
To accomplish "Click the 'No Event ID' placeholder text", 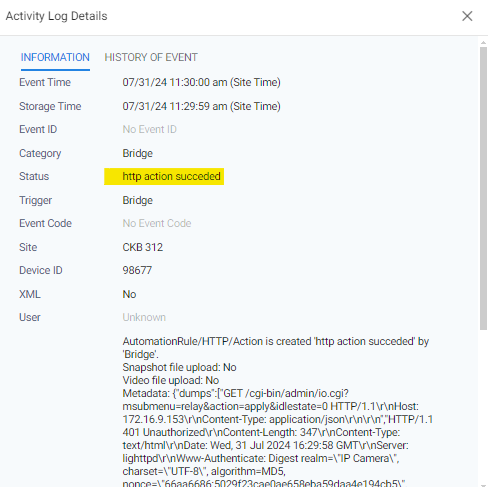I will (149, 129).
